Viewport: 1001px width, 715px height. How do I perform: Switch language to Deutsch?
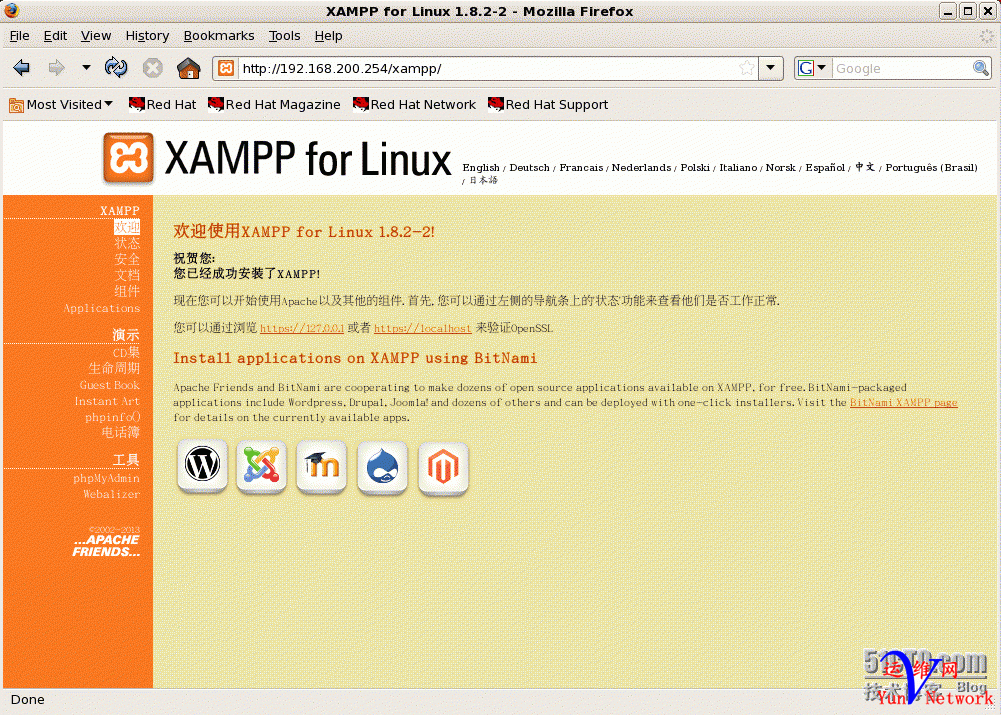pos(529,167)
